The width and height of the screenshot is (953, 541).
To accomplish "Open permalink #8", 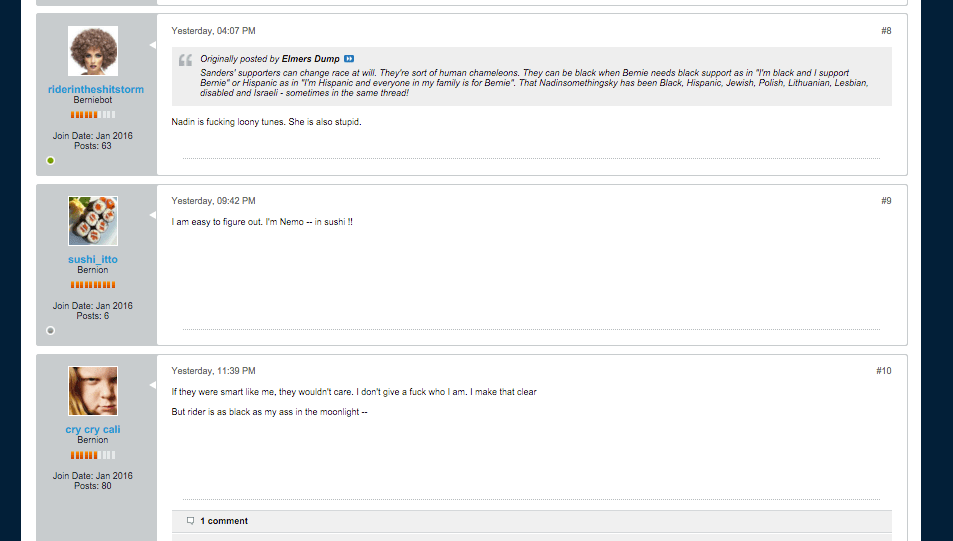I will (x=886, y=31).
